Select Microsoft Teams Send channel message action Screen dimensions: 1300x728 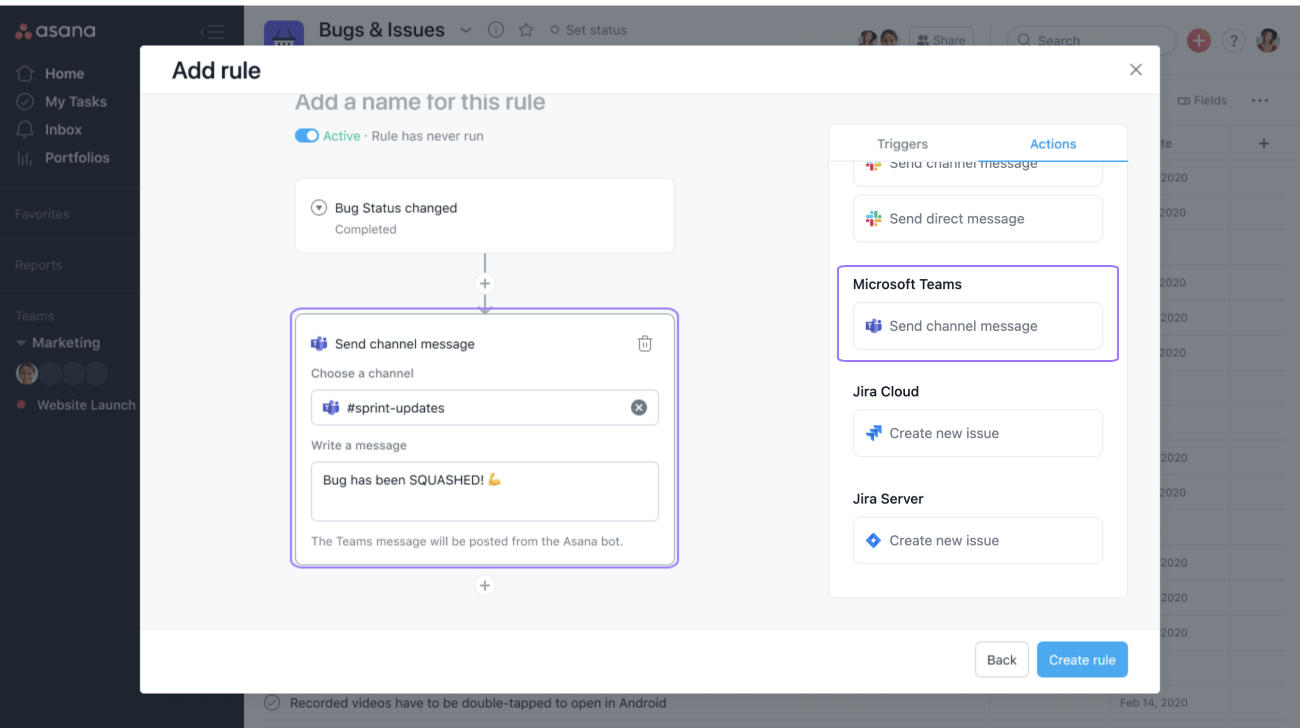[978, 326]
